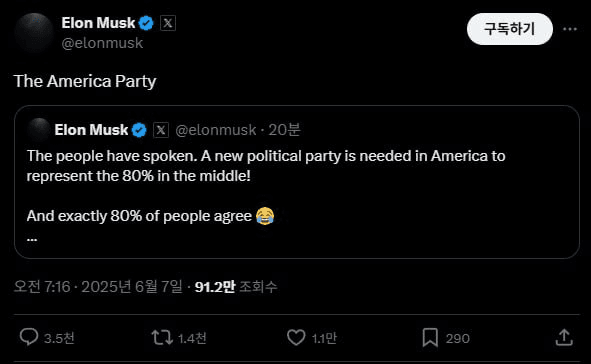Click the X affiliation badge in the header

coord(168,23)
